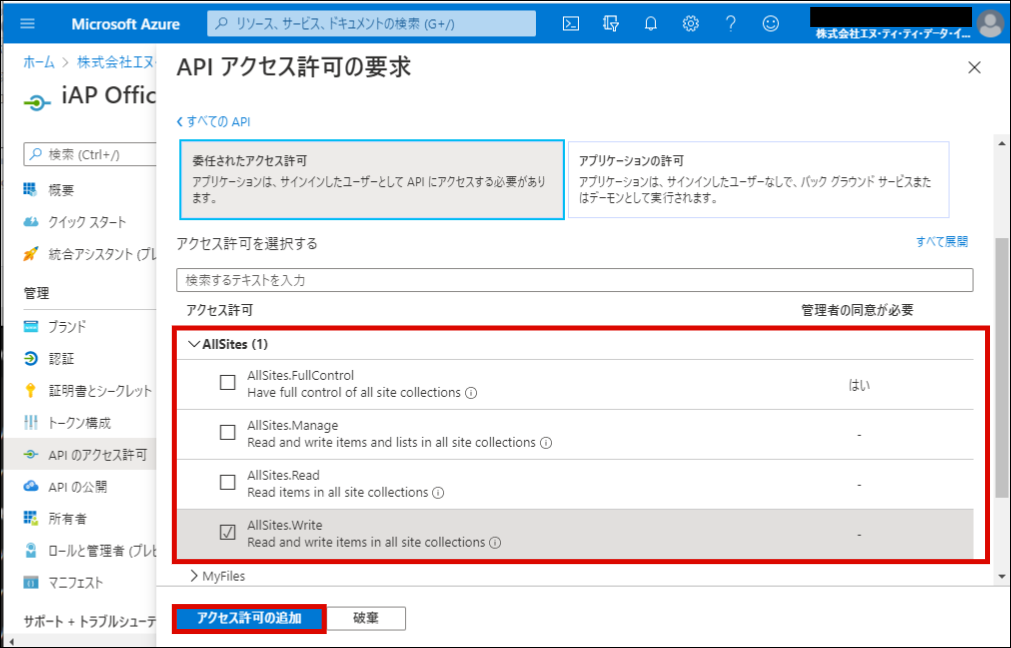Focus the top resource search box
This screenshot has height=648, width=1011.
pos(371,24)
